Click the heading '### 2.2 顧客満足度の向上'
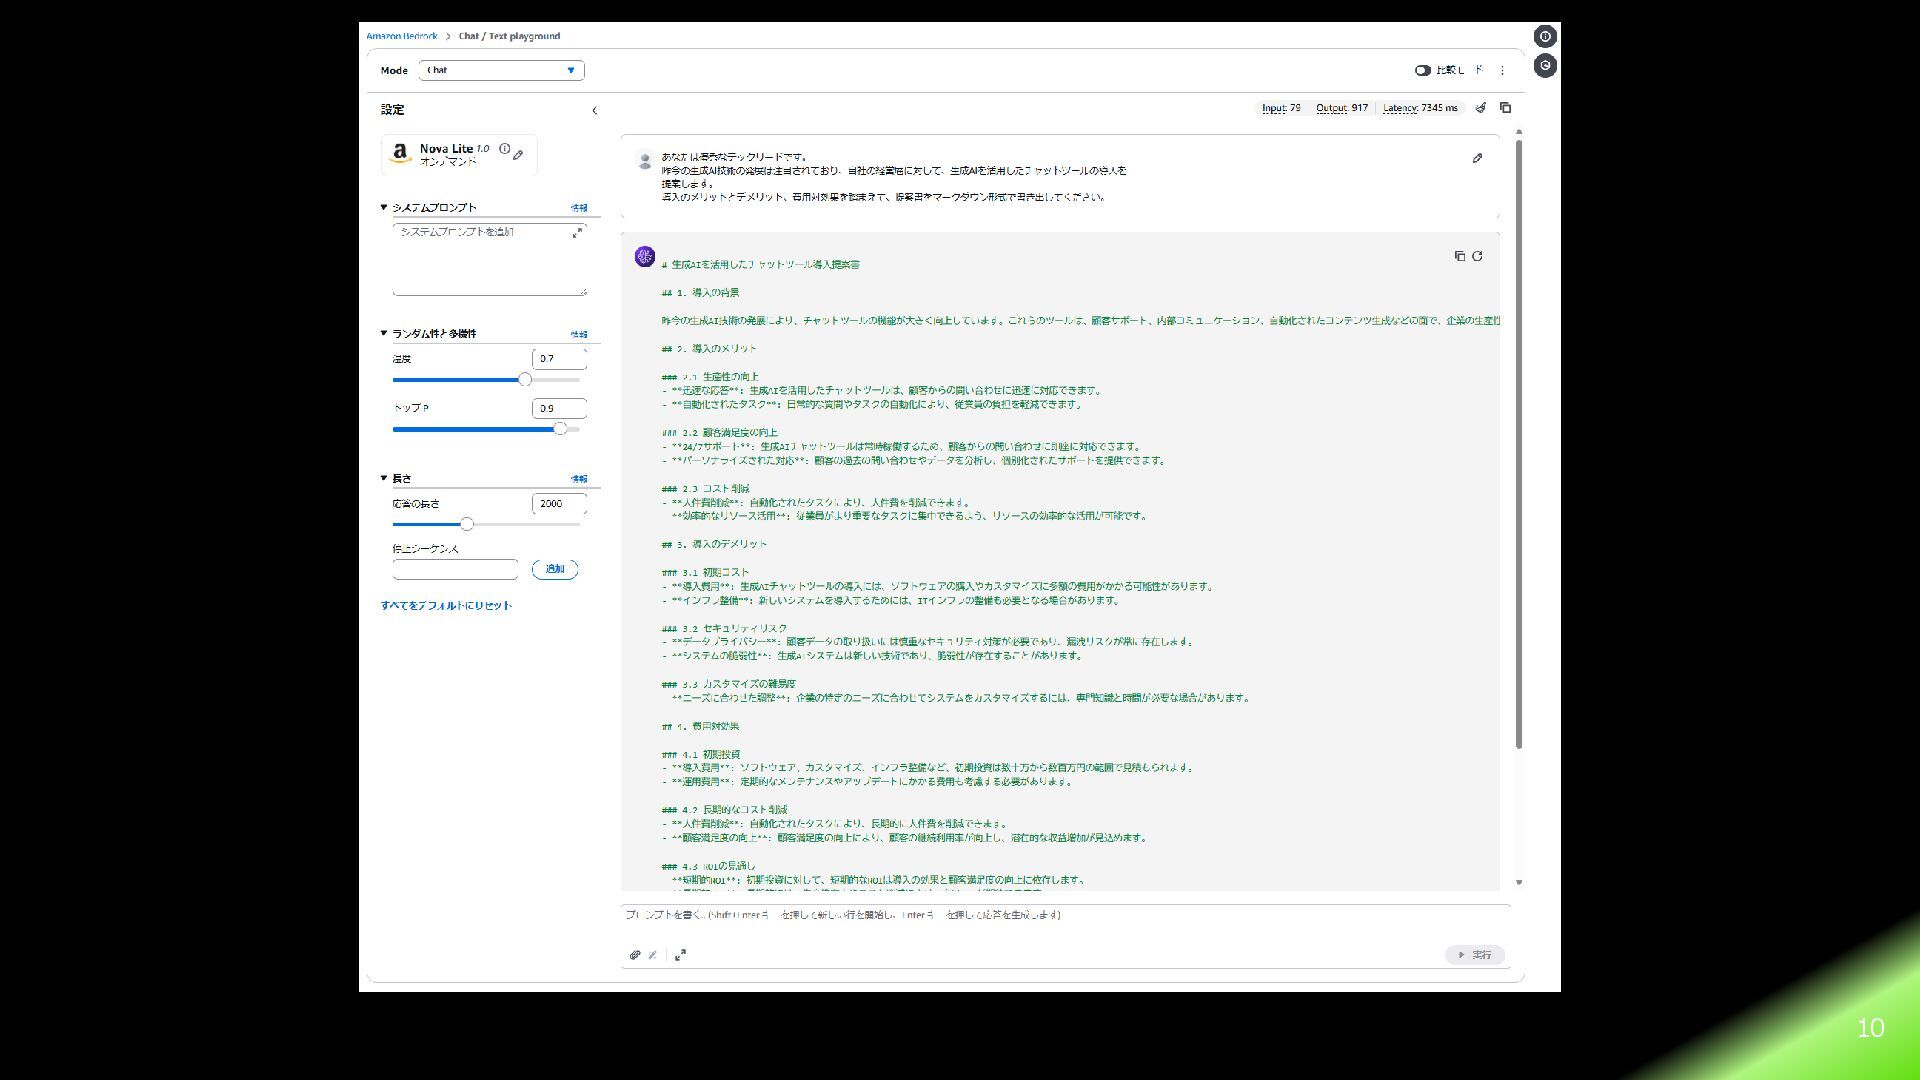 (x=719, y=434)
